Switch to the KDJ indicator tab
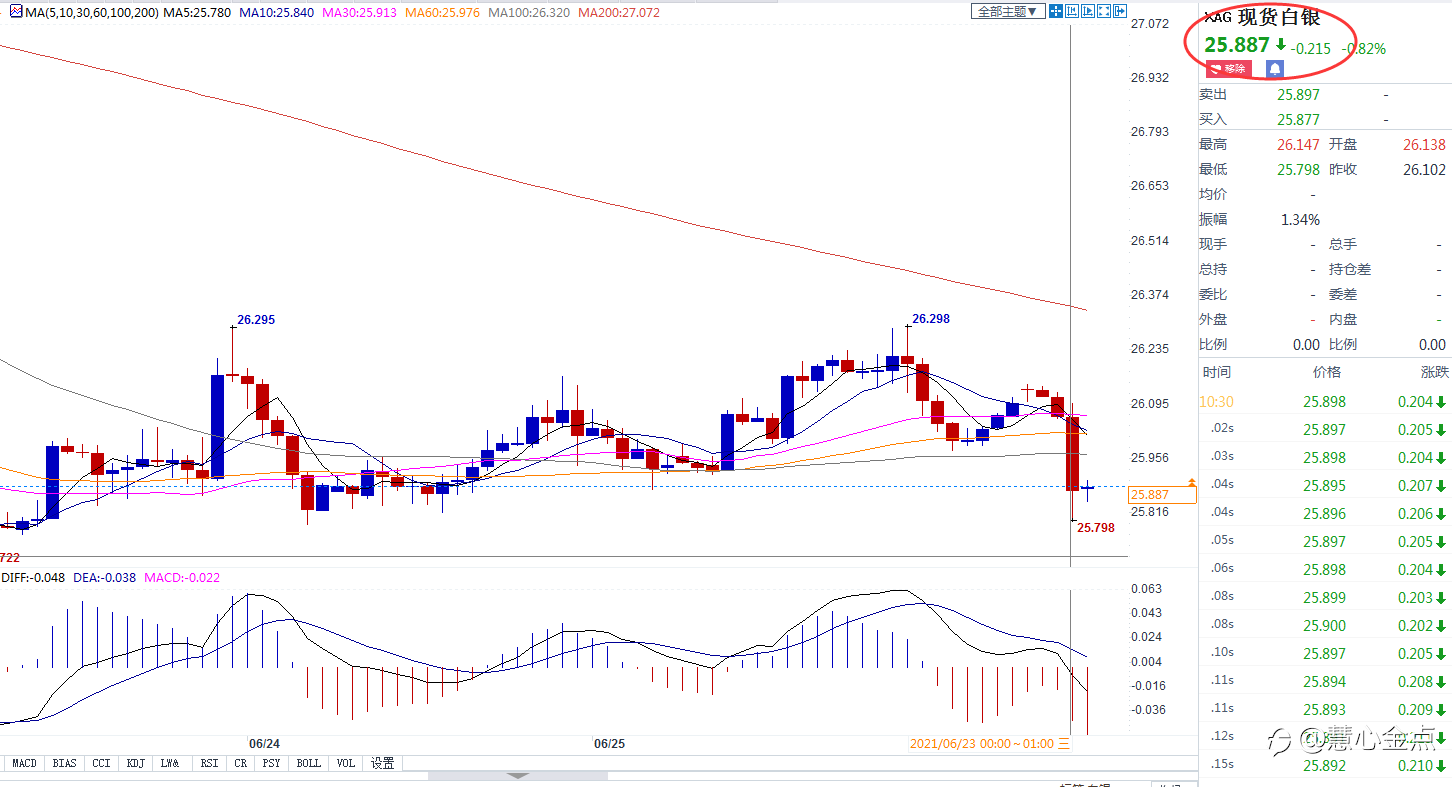 (x=135, y=763)
